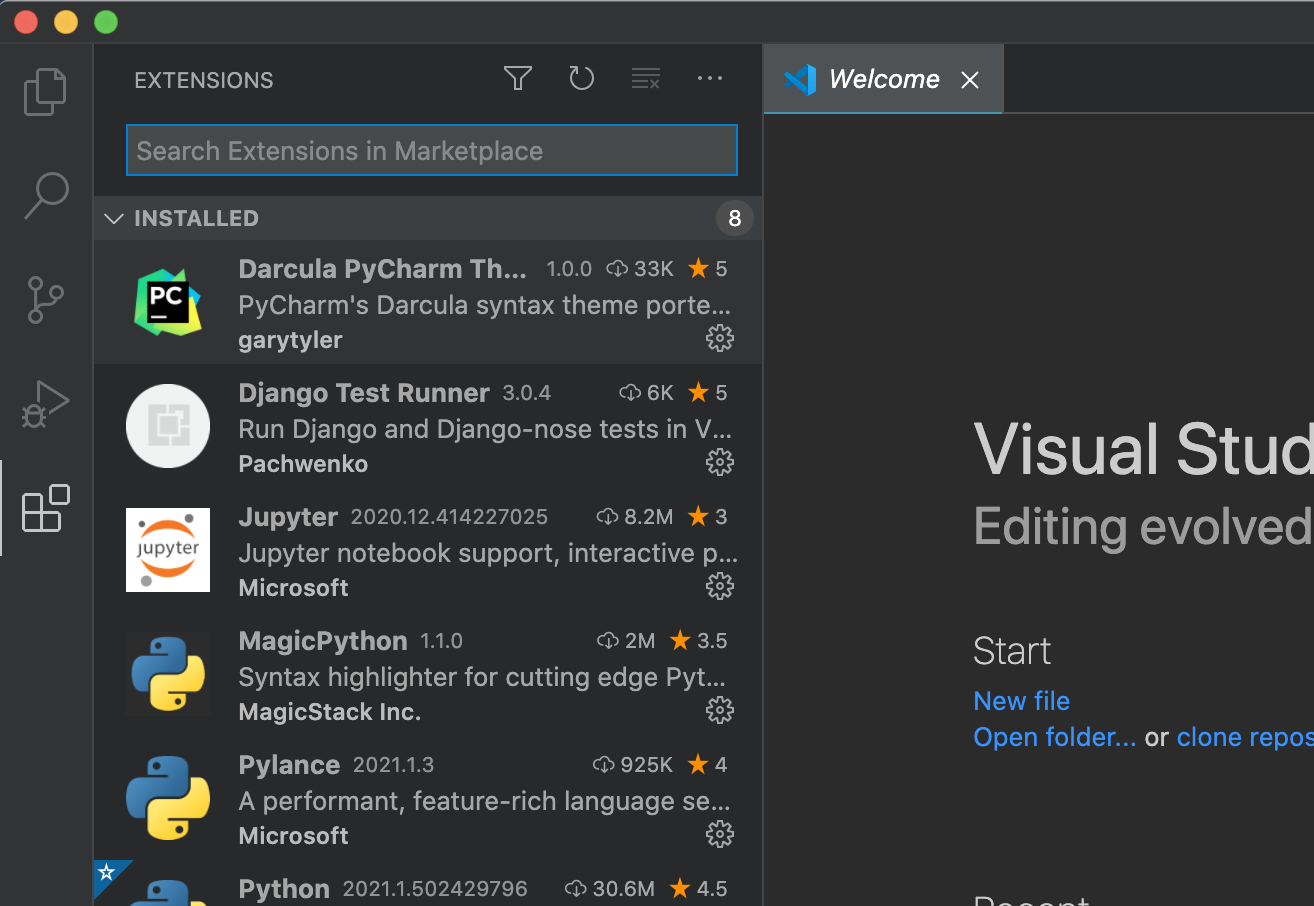
Task: Click the Jupyter extension logo
Action: [x=168, y=550]
